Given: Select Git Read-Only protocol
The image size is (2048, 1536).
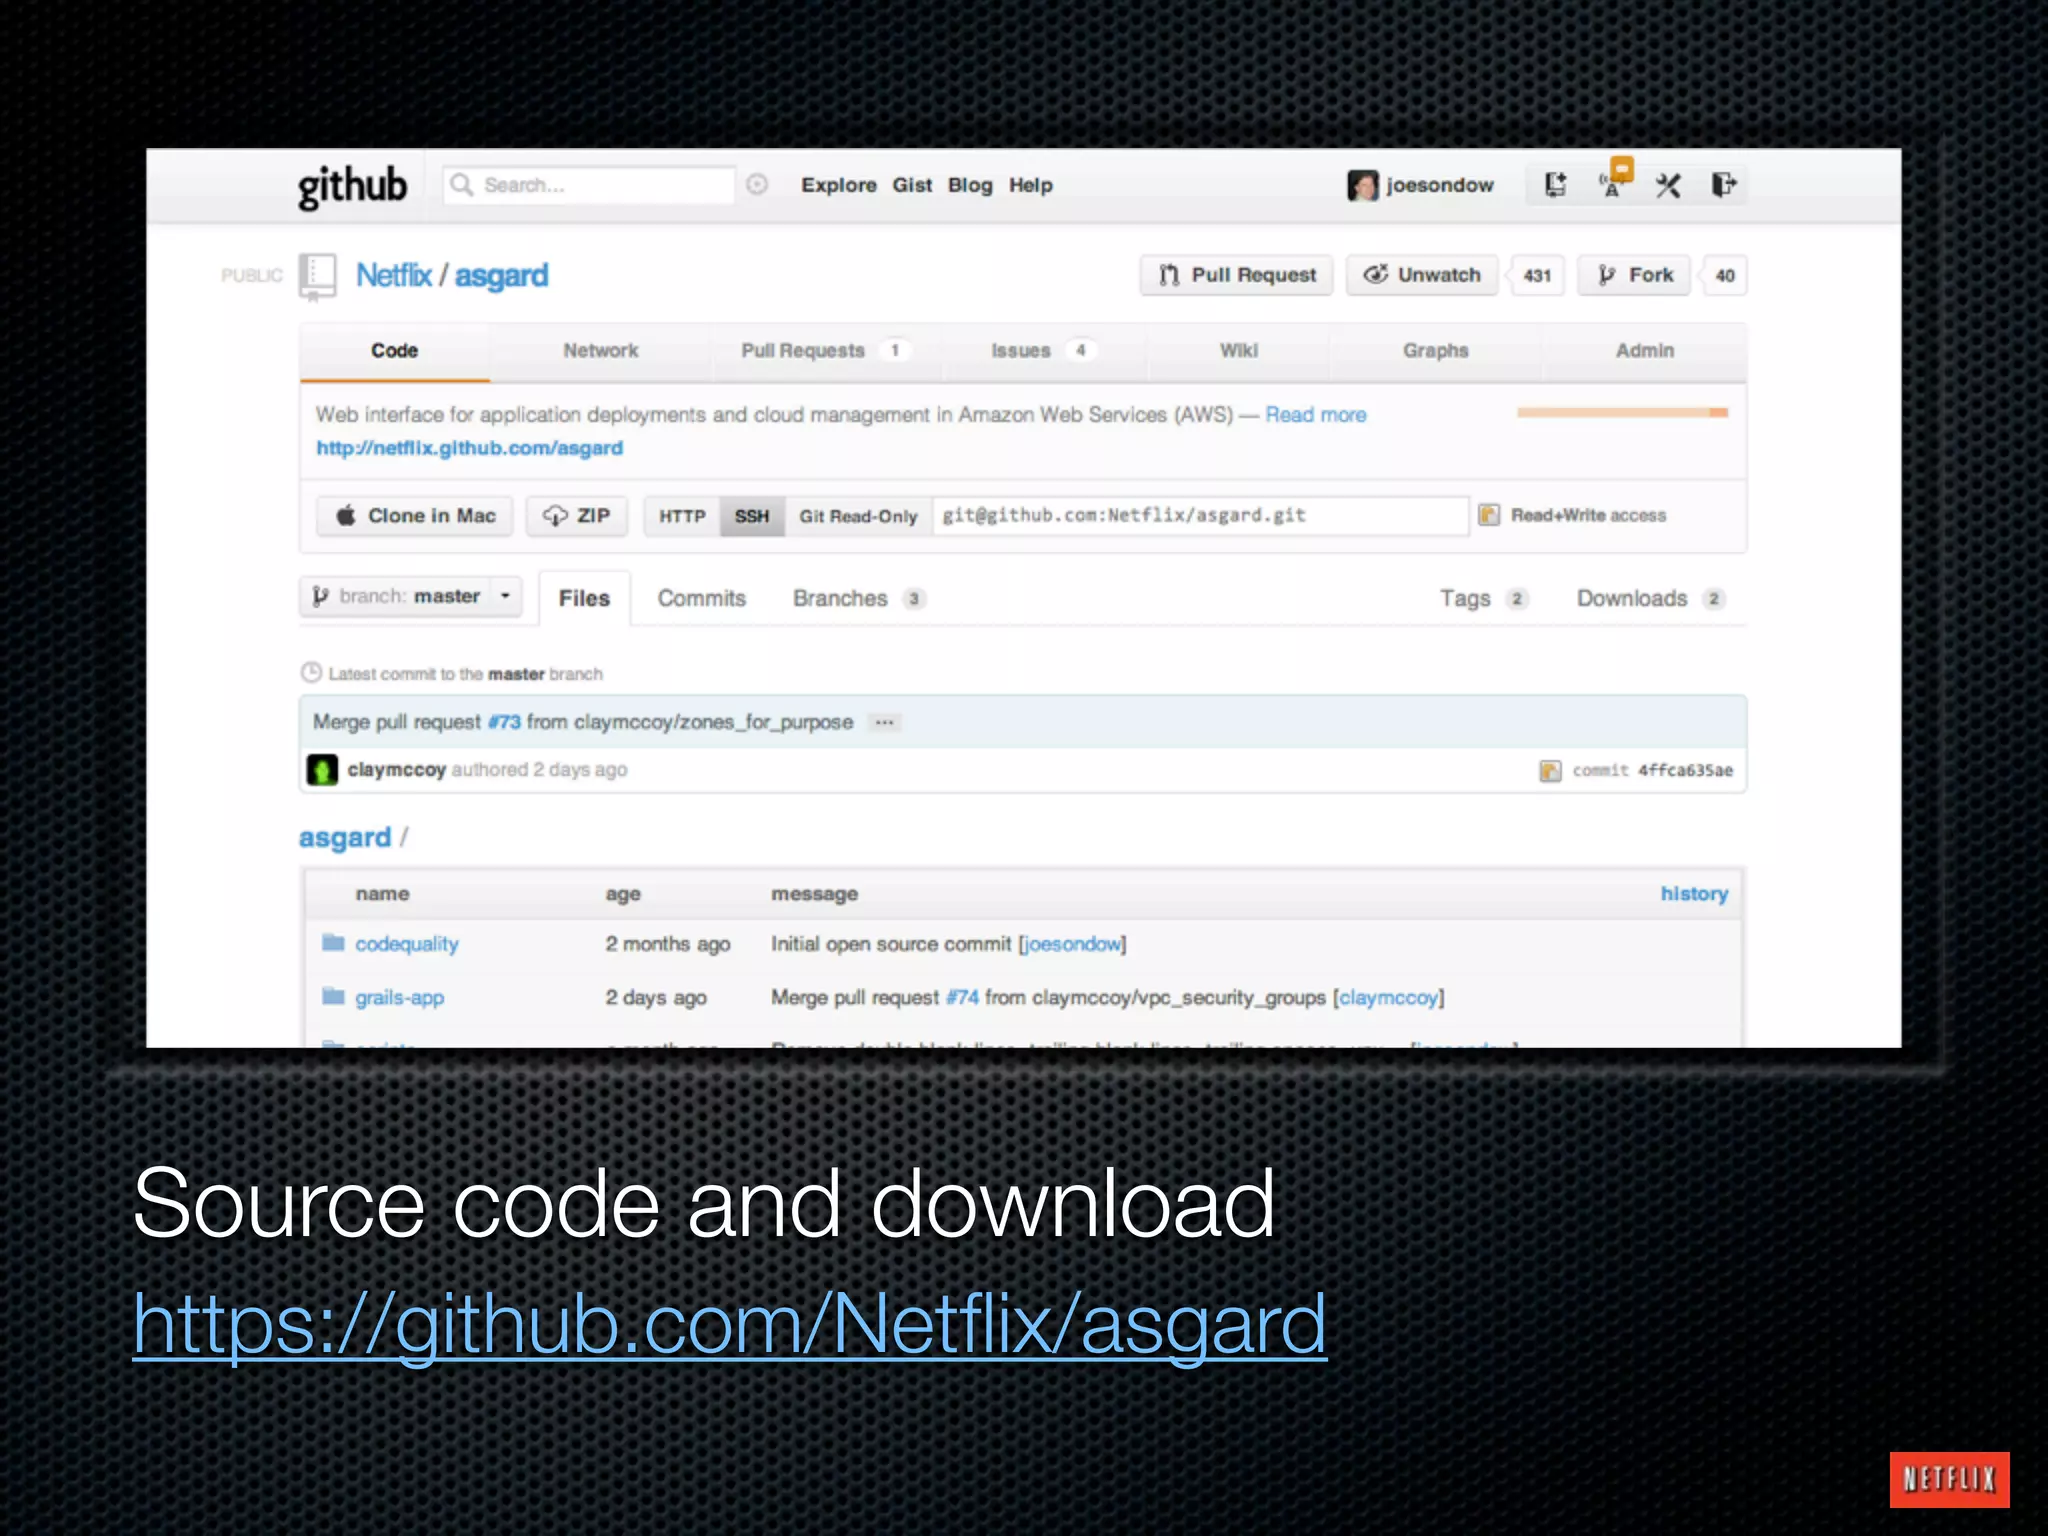Looking at the screenshot, I should 858,516.
